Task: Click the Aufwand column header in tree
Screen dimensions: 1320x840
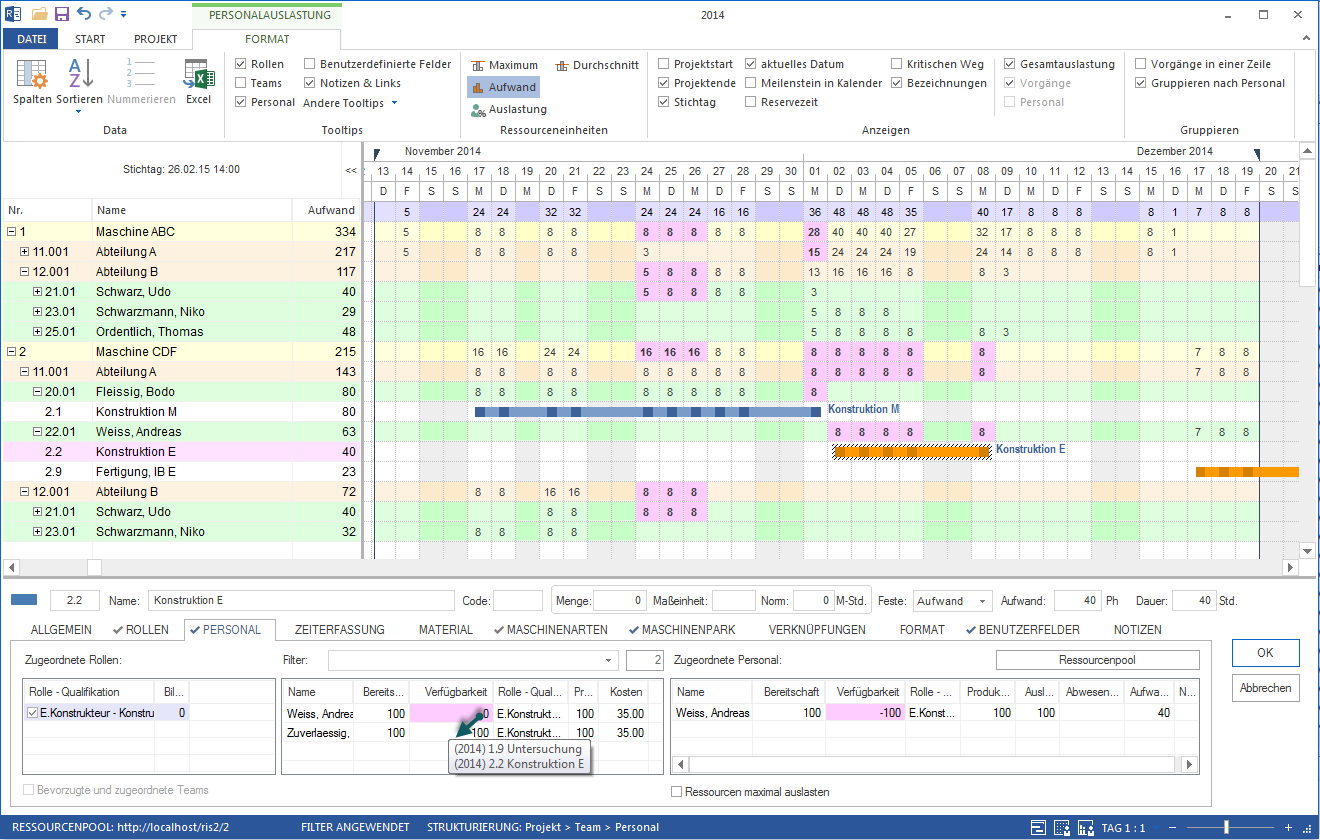Action: pyautogui.click(x=326, y=210)
